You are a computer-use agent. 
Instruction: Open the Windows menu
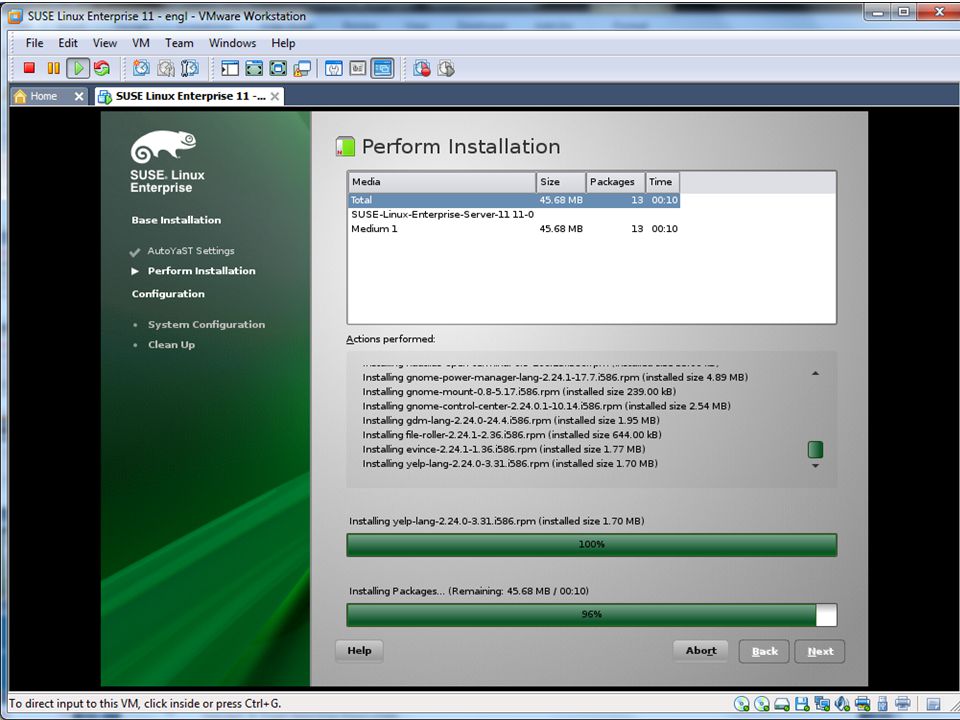[x=233, y=43]
